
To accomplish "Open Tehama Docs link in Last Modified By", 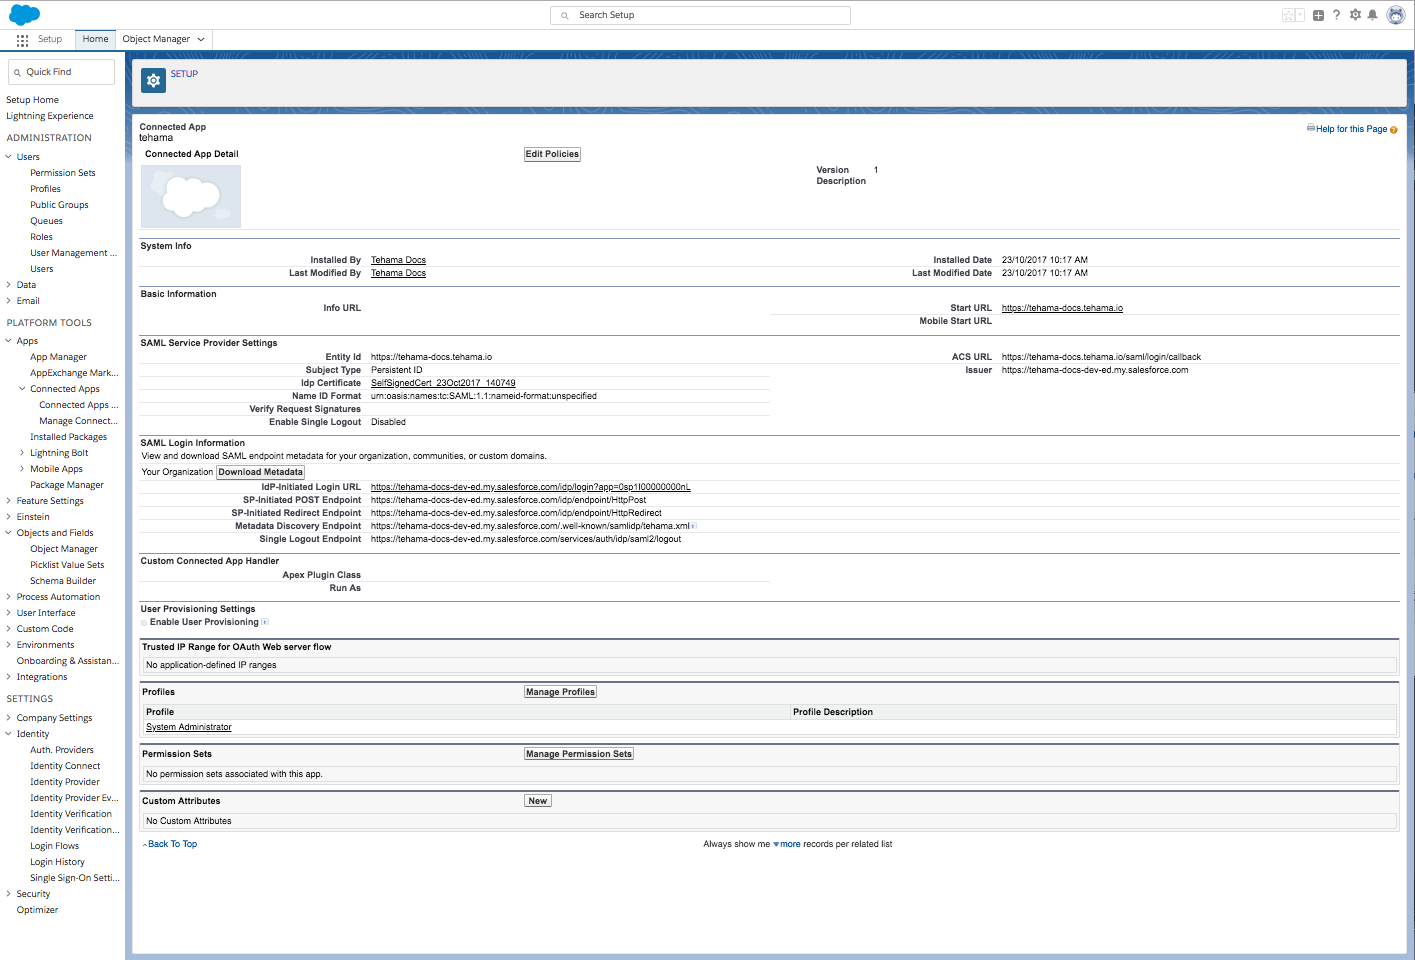I will pyautogui.click(x=398, y=273).
